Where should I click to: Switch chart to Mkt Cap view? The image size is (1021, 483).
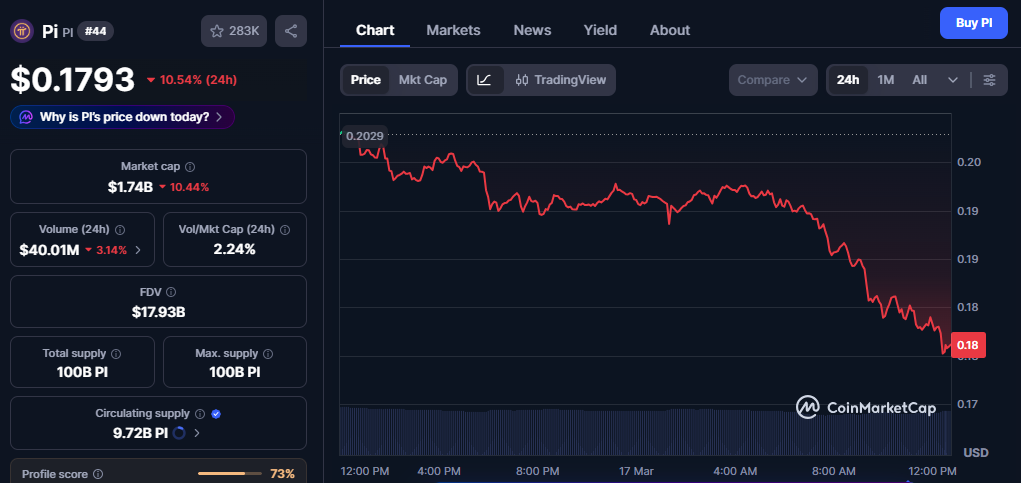423,80
